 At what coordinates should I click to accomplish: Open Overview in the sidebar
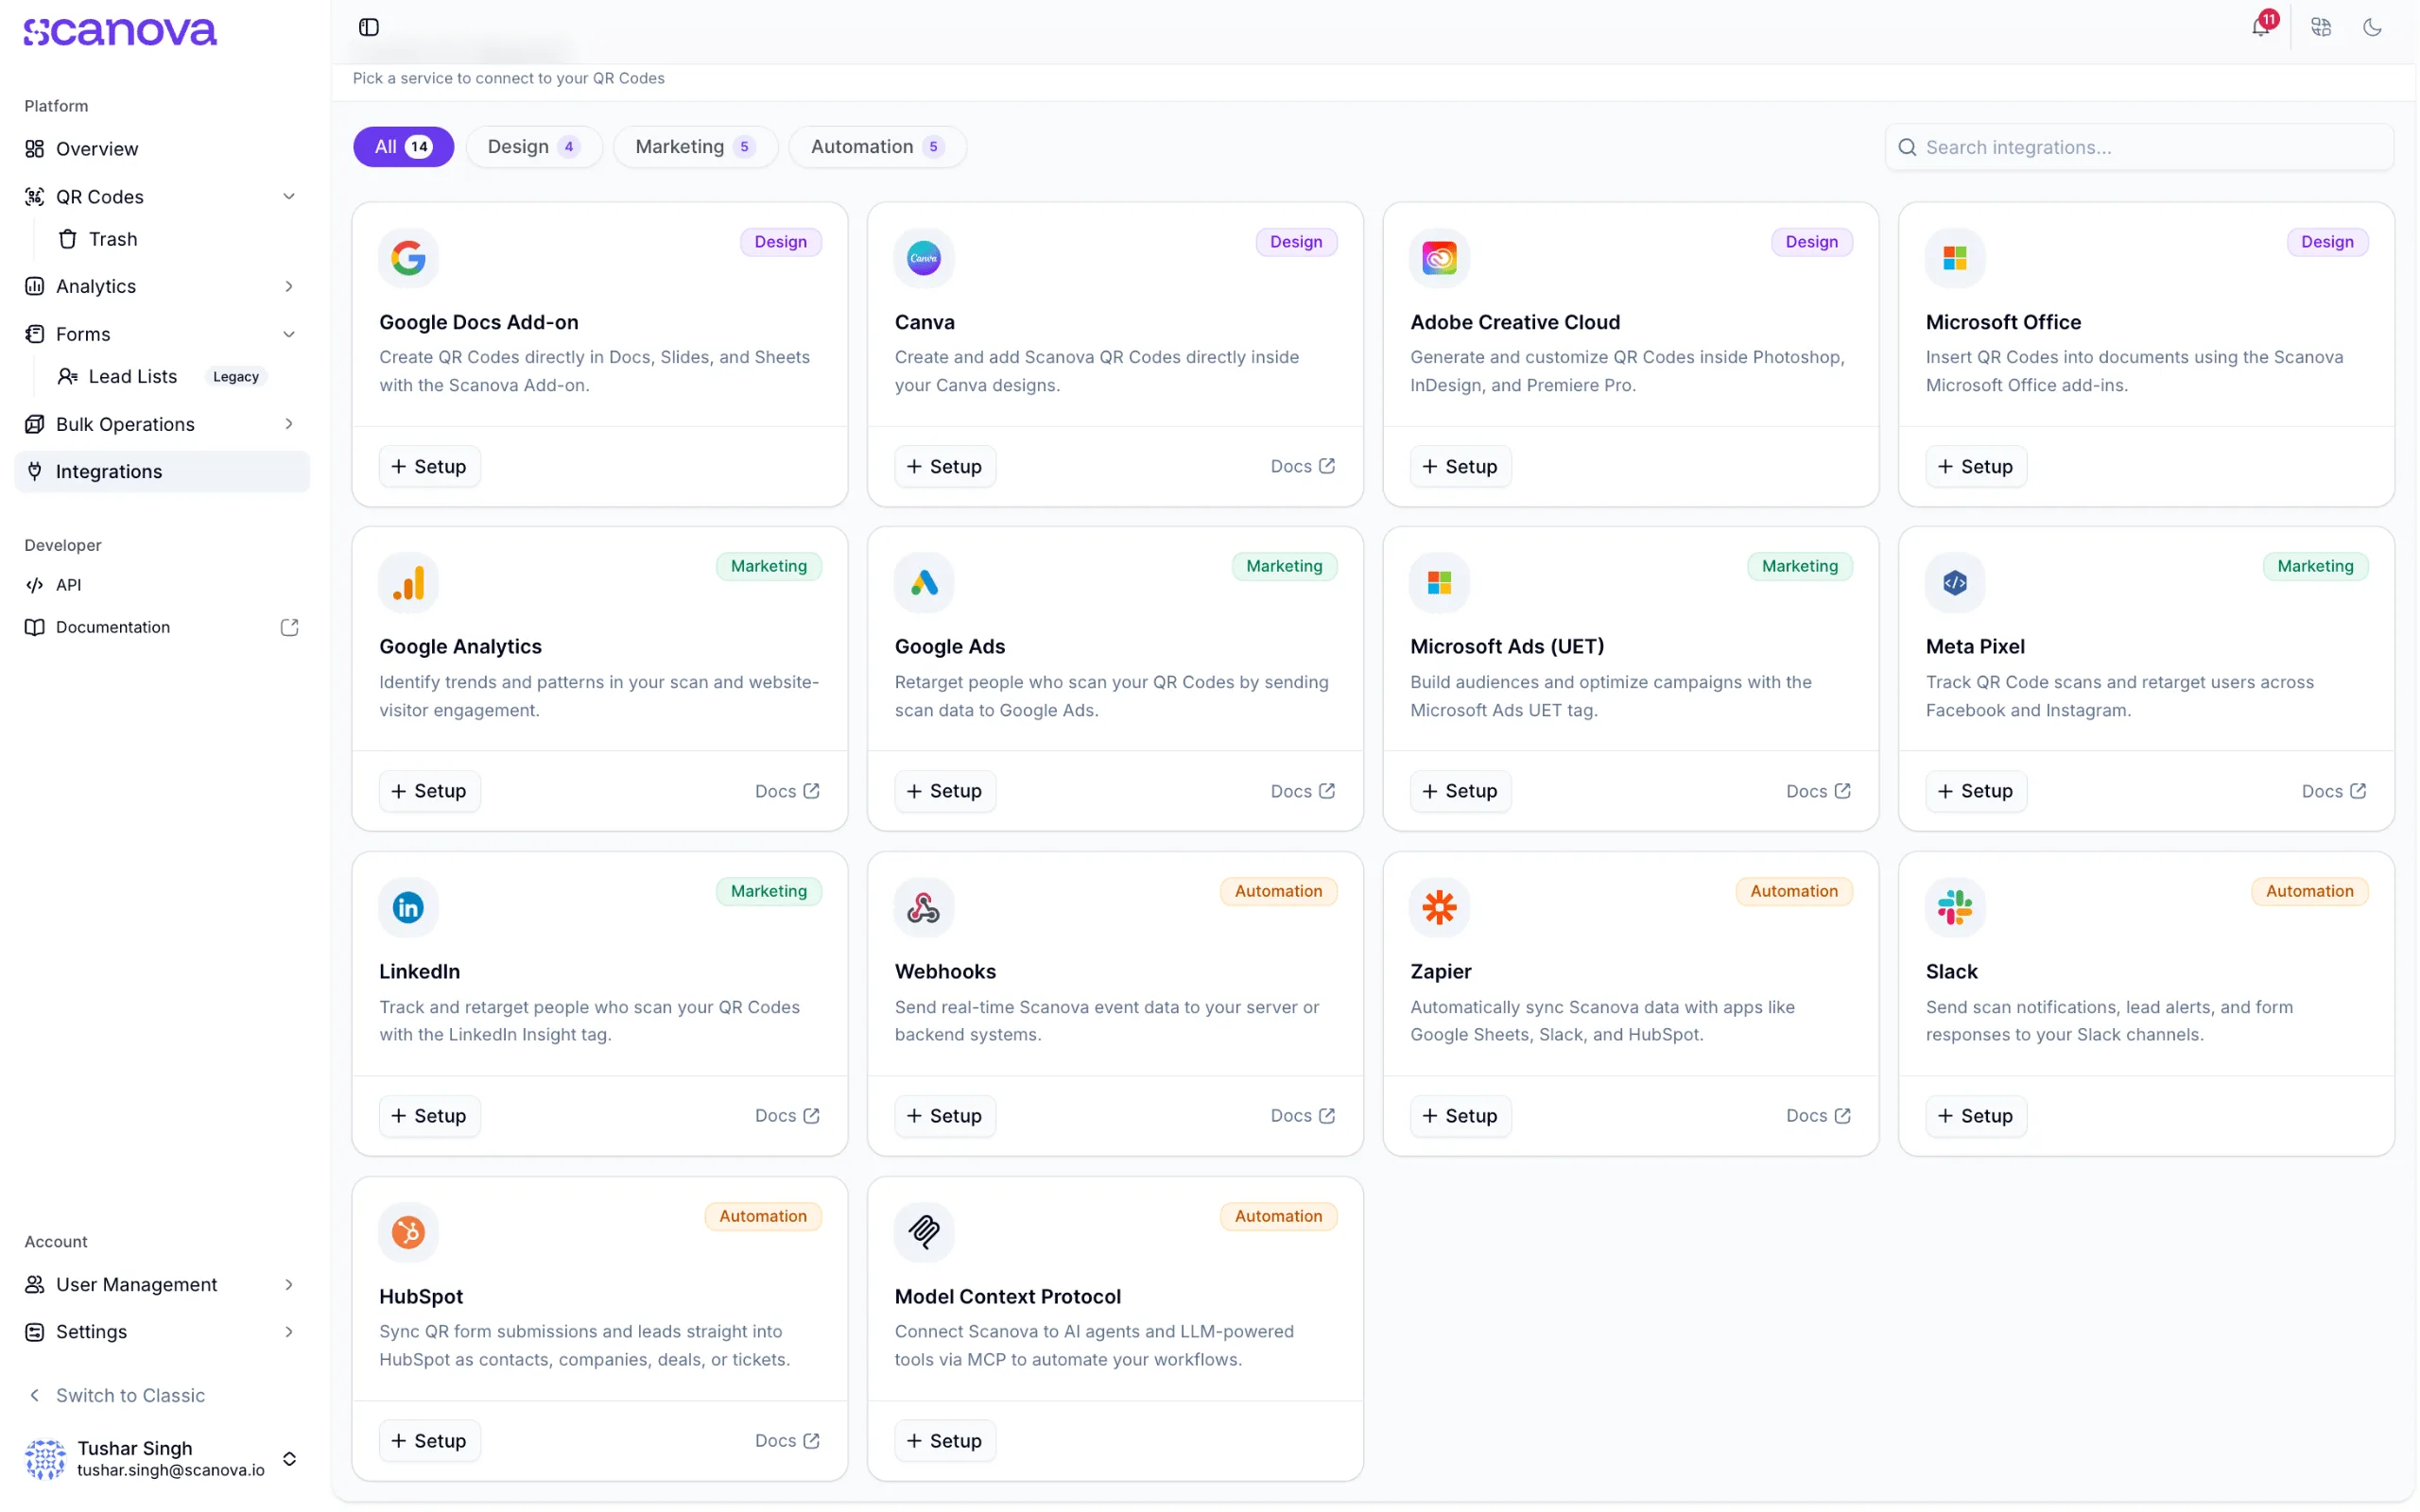point(162,149)
